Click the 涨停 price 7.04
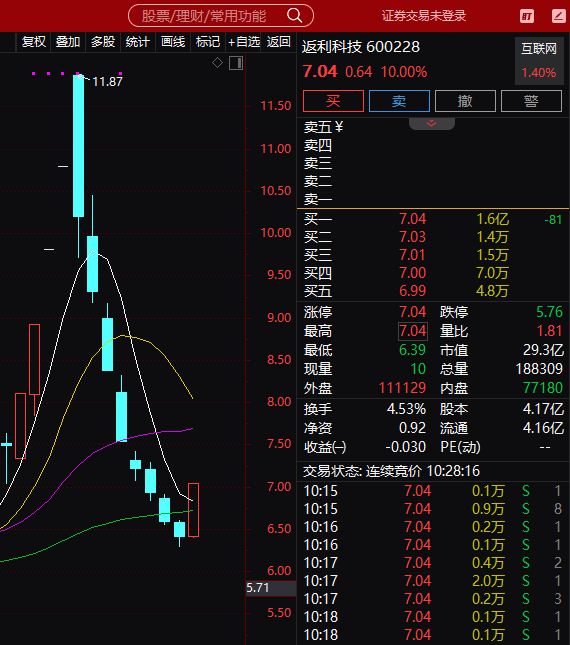 (412, 312)
